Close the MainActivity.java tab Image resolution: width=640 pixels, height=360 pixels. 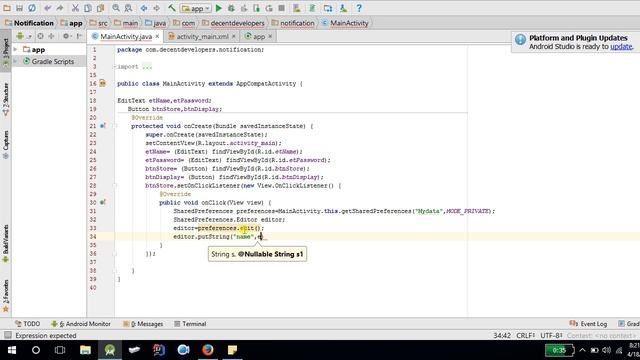tap(157, 36)
